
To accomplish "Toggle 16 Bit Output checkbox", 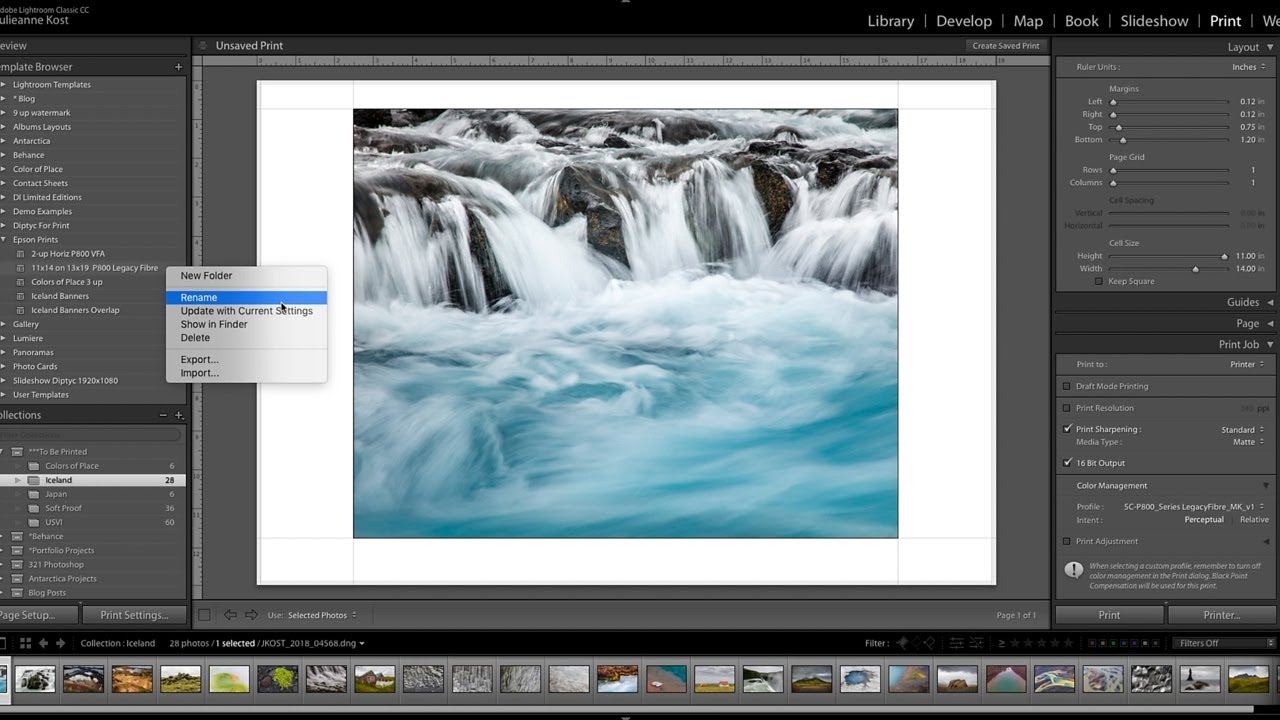I will click(1067, 463).
